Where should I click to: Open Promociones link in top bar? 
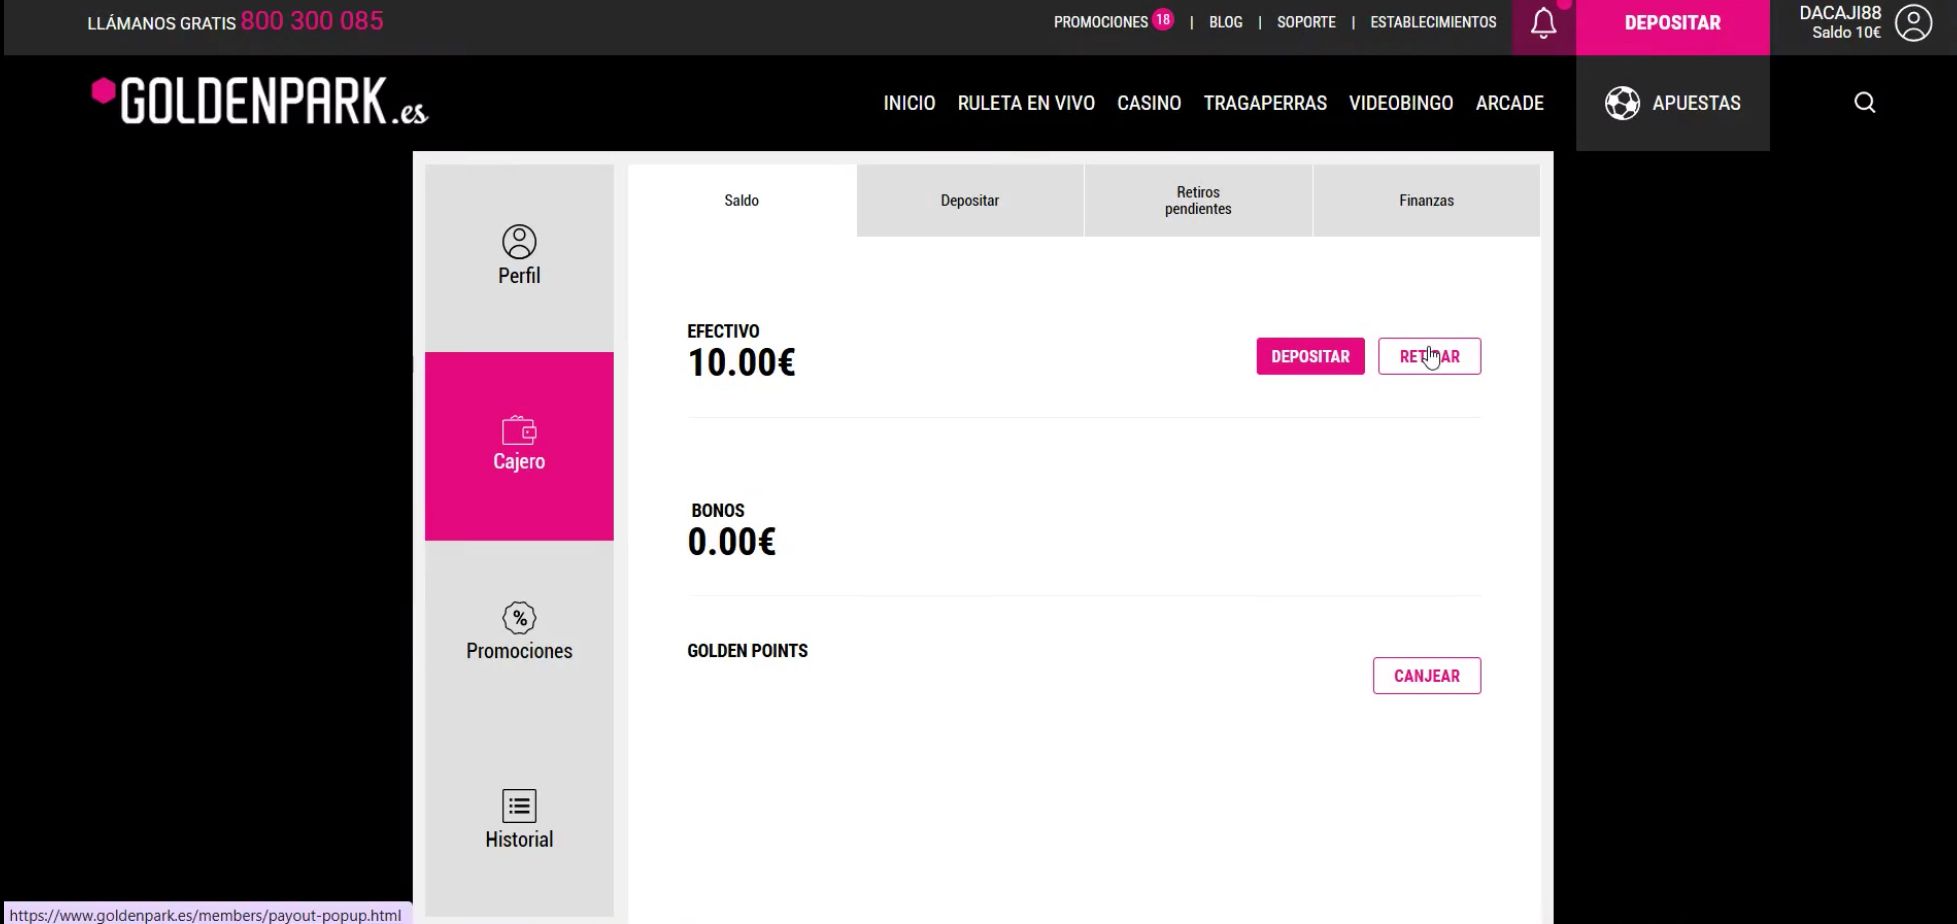[1100, 22]
